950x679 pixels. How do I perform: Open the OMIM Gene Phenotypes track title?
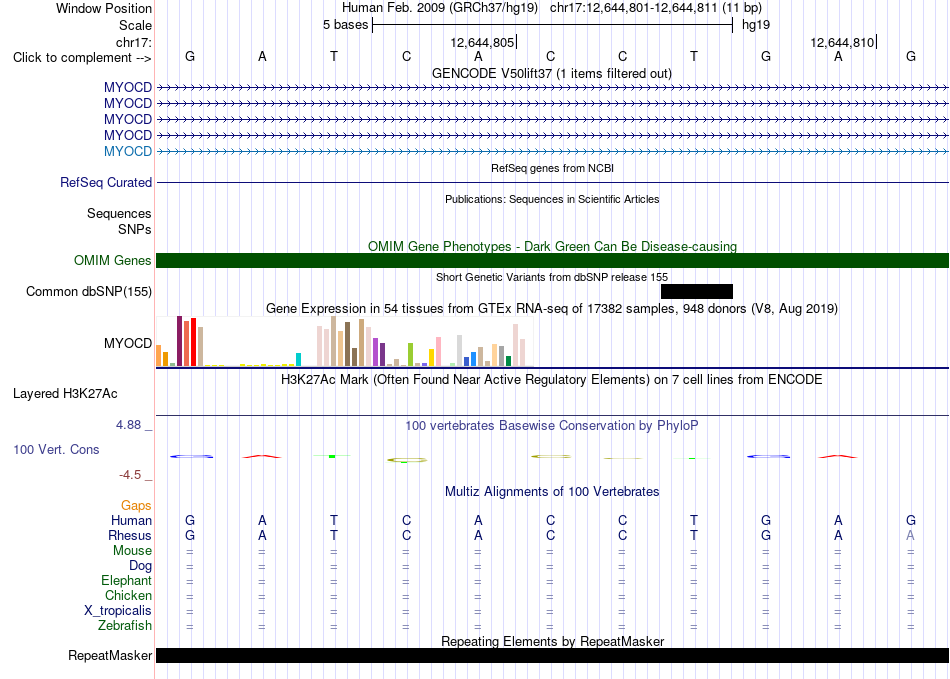(x=553, y=246)
